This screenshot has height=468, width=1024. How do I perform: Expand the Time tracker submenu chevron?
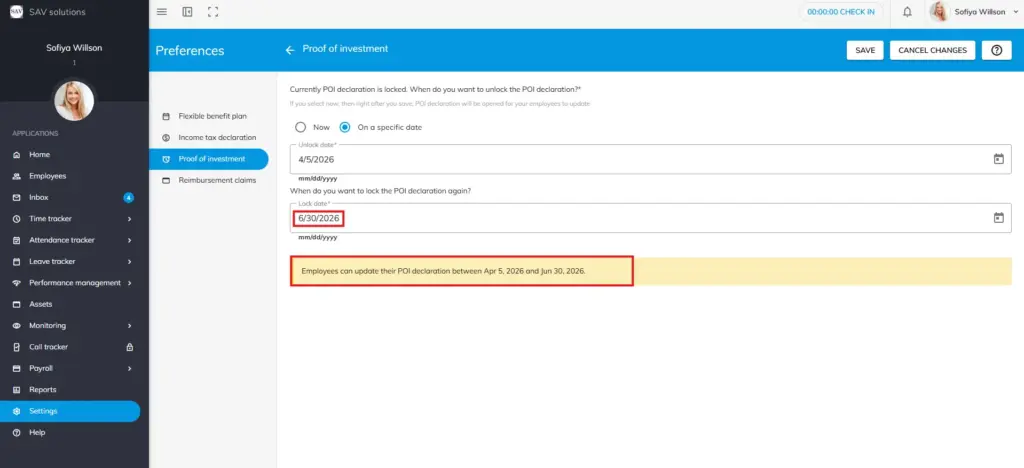129,219
